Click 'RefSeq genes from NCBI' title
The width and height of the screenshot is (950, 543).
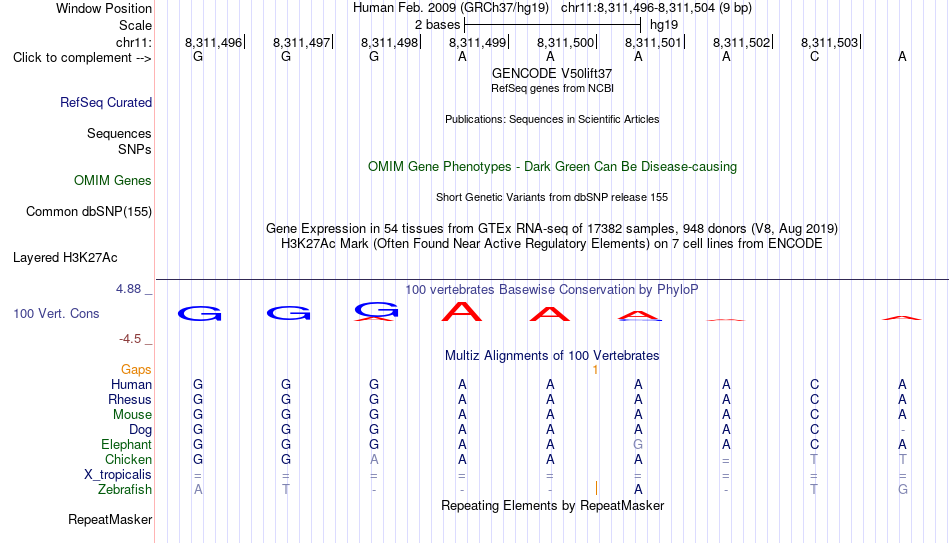[x=552, y=88]
